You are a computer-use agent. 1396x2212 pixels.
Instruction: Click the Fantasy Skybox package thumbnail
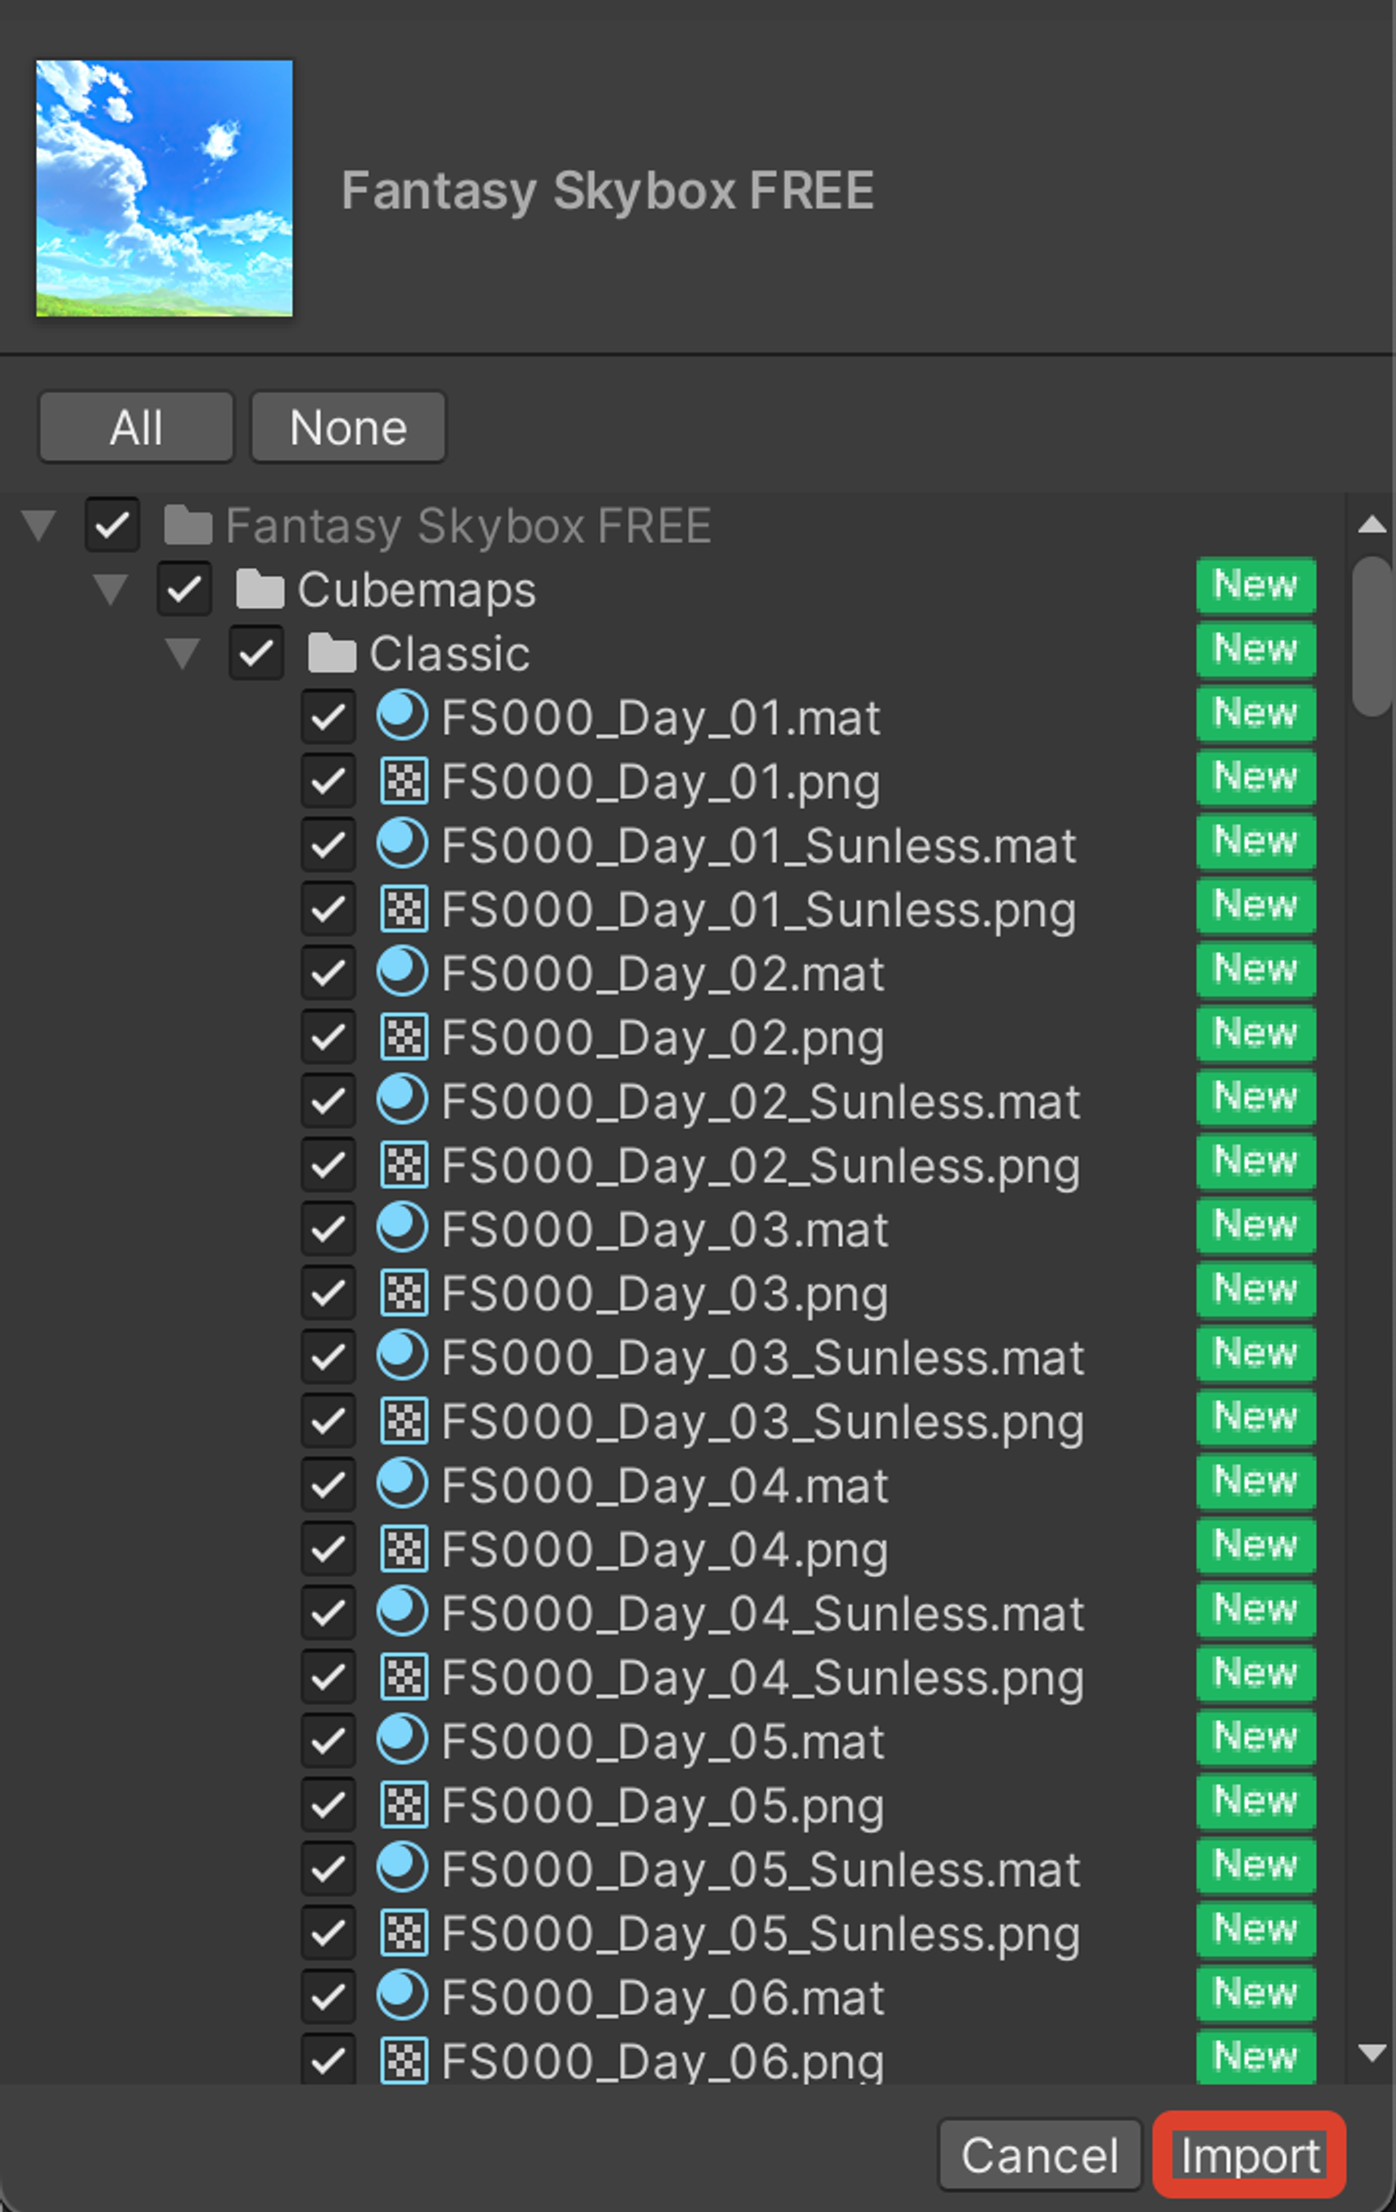pos(164,188)
